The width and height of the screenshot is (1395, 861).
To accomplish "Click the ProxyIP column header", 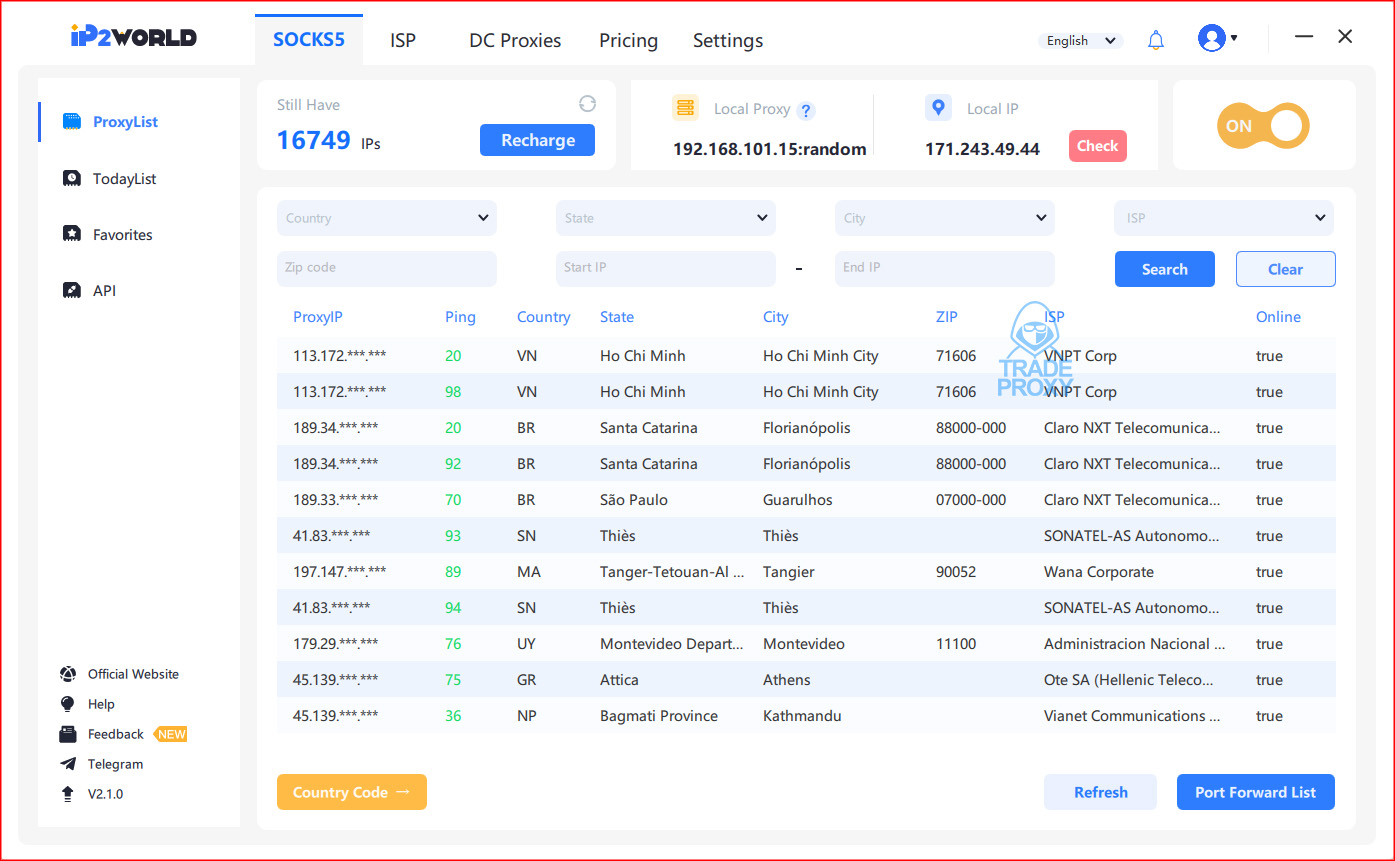I will tap(318, 317).
